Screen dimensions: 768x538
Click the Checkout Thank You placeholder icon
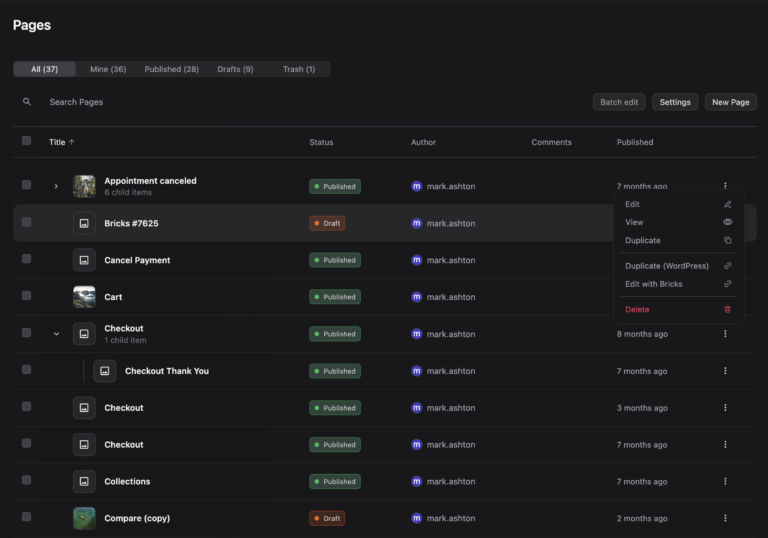coord(105,371)
